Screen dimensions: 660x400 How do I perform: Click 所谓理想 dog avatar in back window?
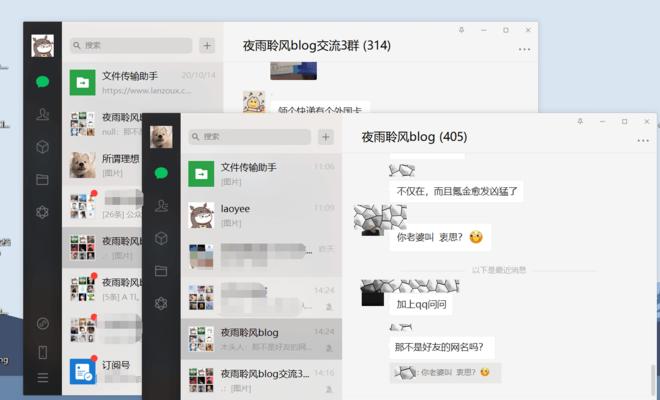(x=82, y=165)
